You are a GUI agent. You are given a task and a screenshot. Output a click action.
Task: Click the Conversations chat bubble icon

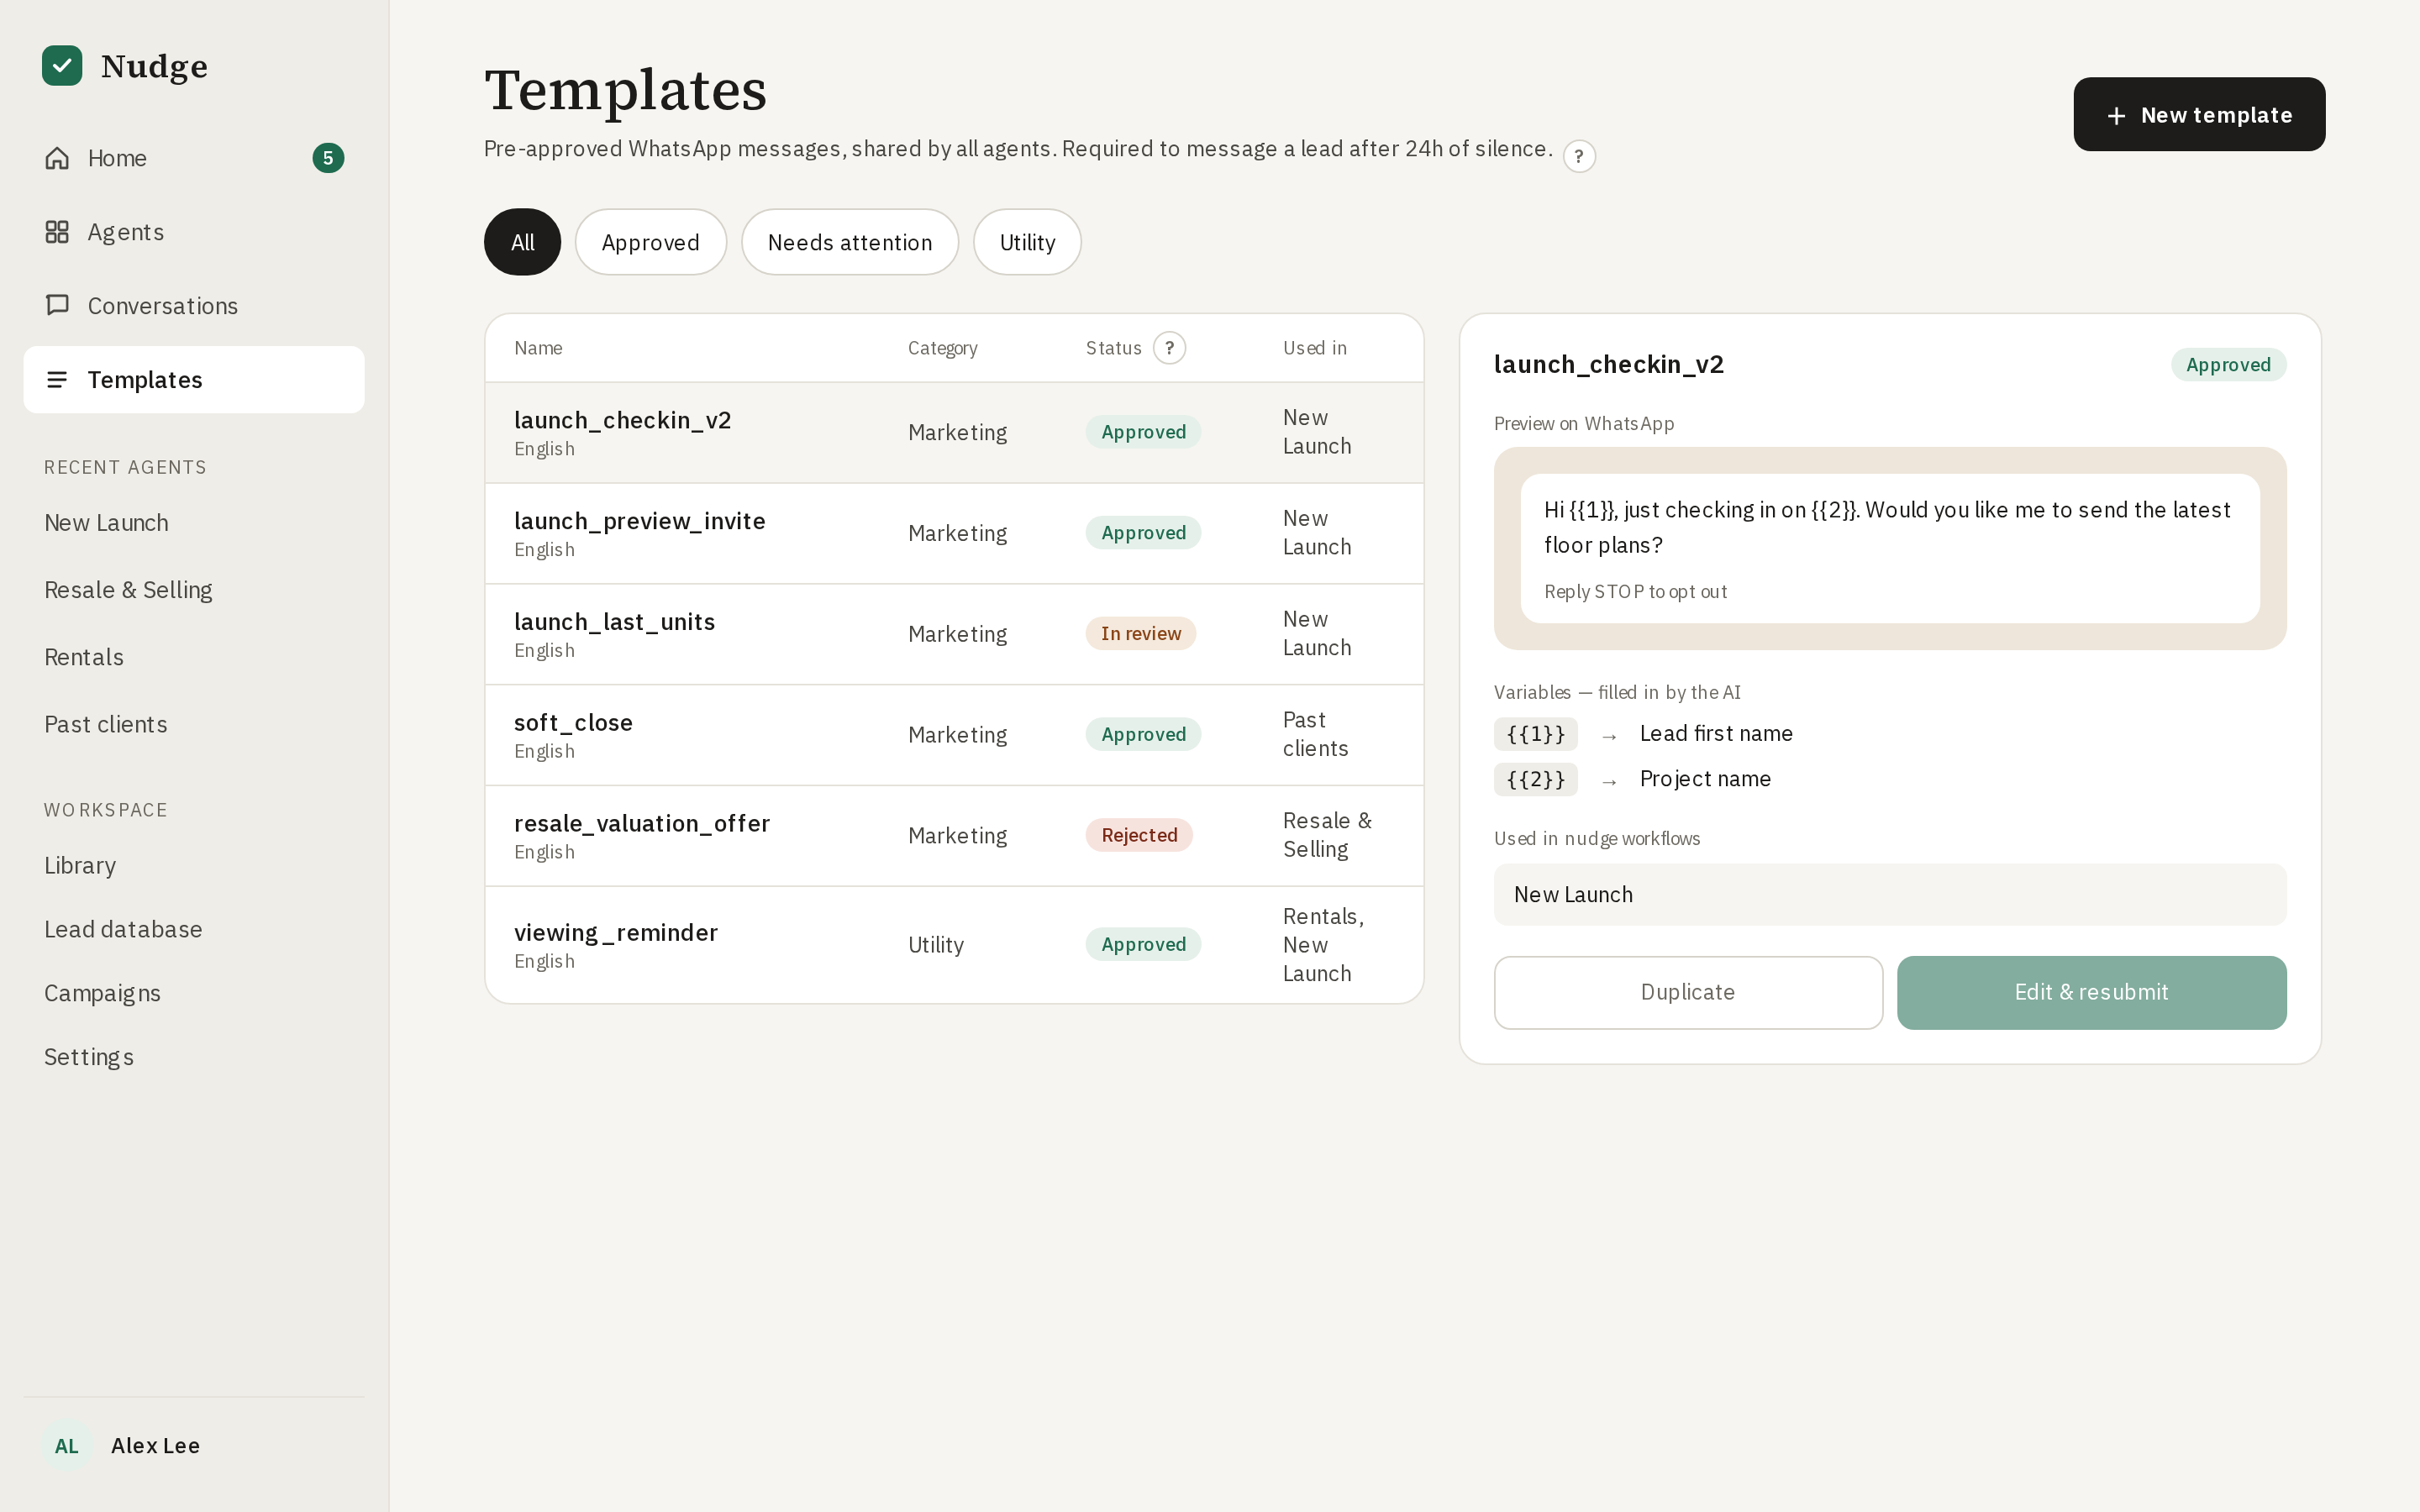coord(57,305)
